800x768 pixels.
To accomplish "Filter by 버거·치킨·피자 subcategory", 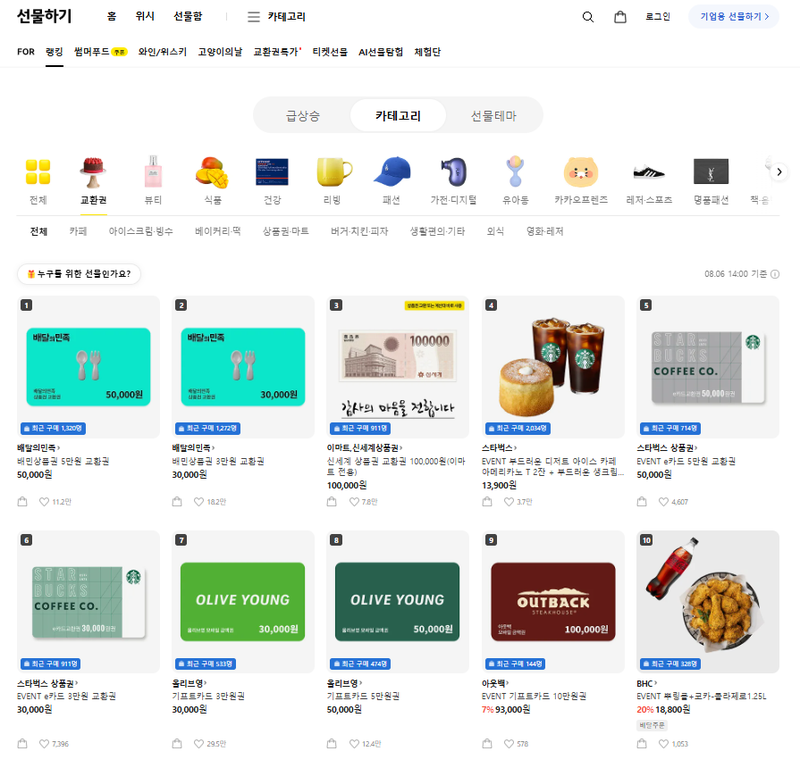I will click(x=359, y=231).
